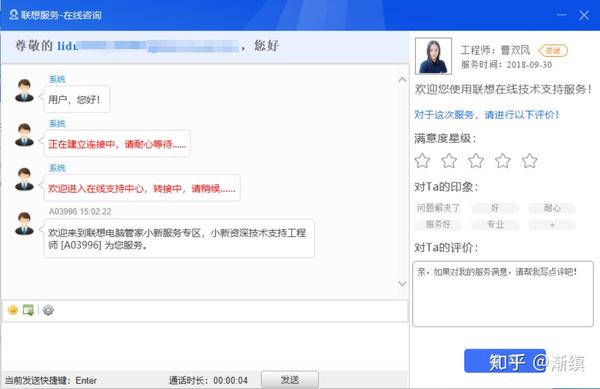
Task: Select the 耐心 impression tag
Action: (x=552, y=208)
